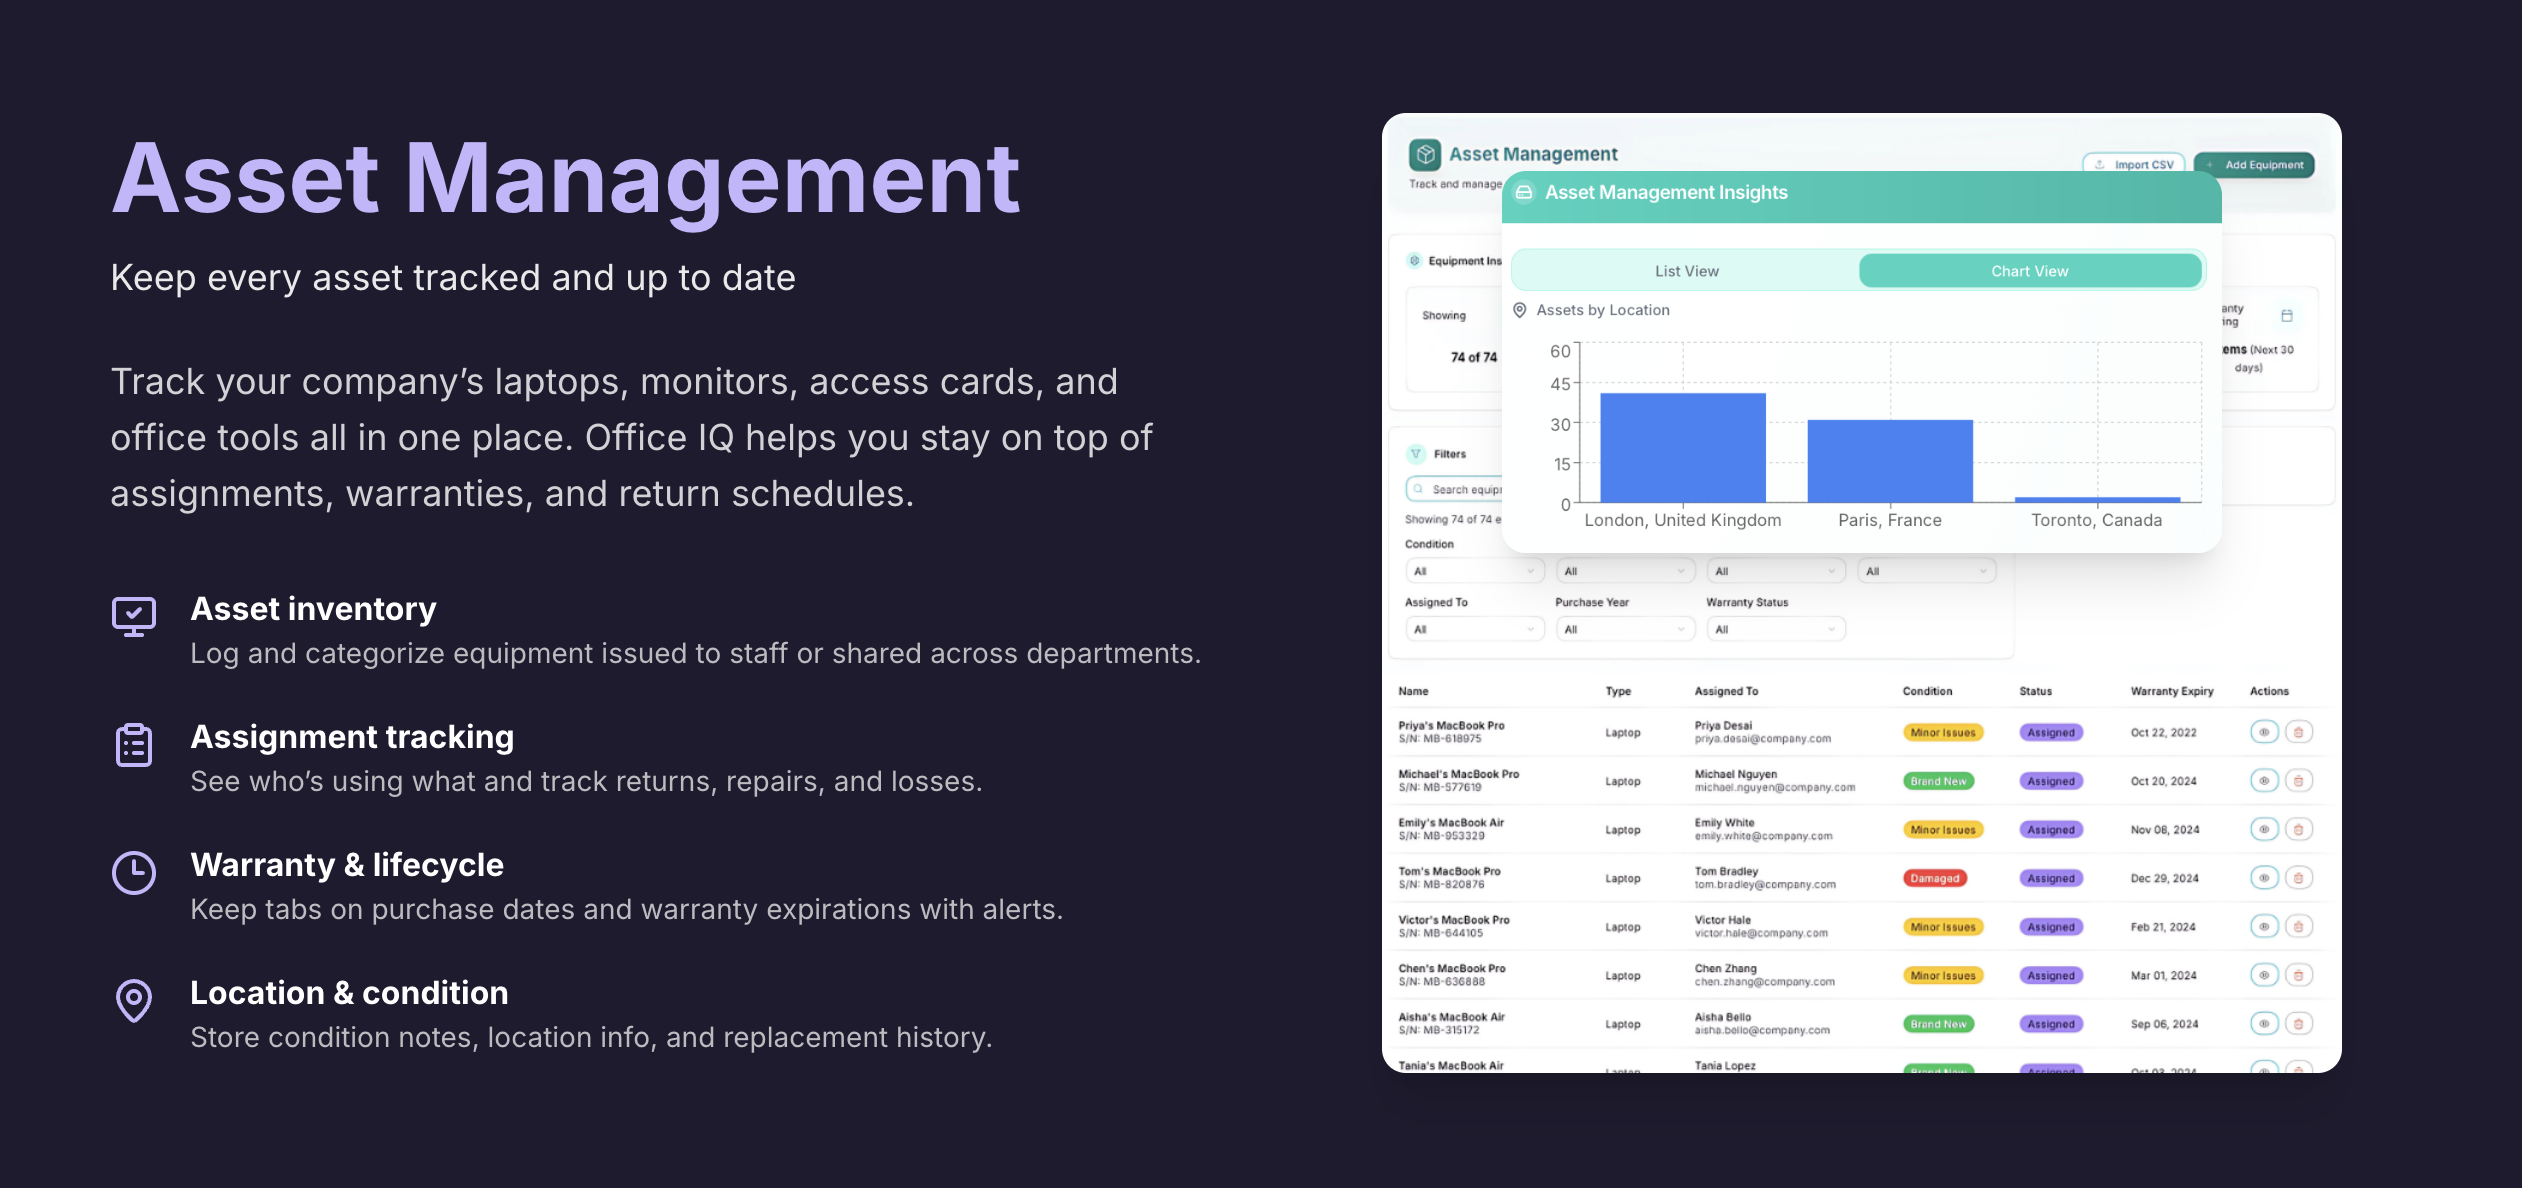Click trash icon for Tom's MacBook Pro
This screenshot has height=1188, width=2522.
coord(2299,878)
